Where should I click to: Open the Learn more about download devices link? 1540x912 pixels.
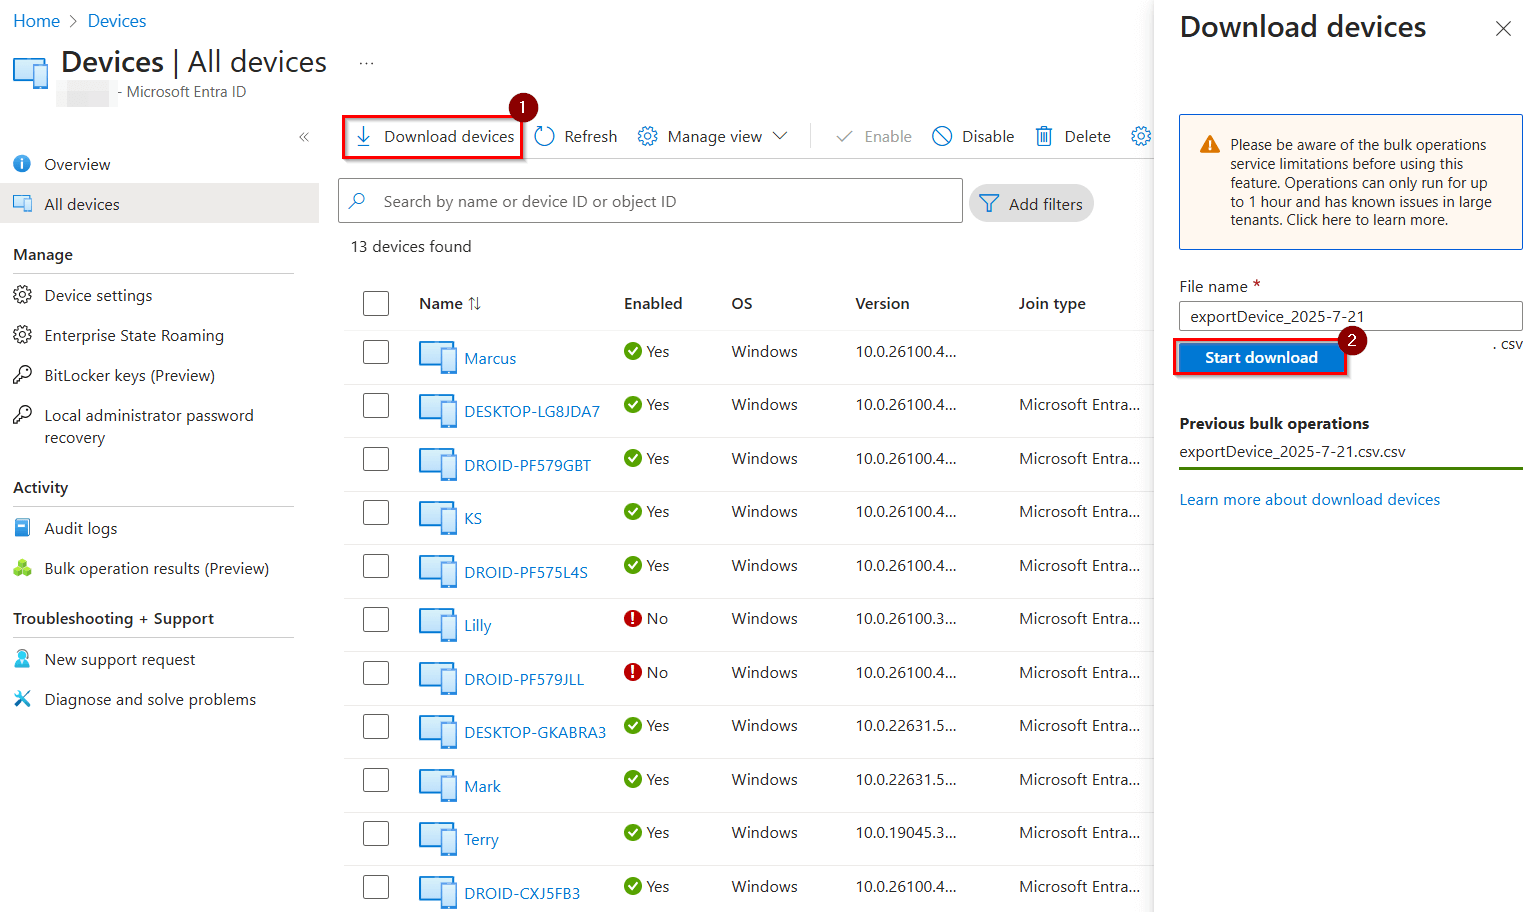tap(1310, 499)
